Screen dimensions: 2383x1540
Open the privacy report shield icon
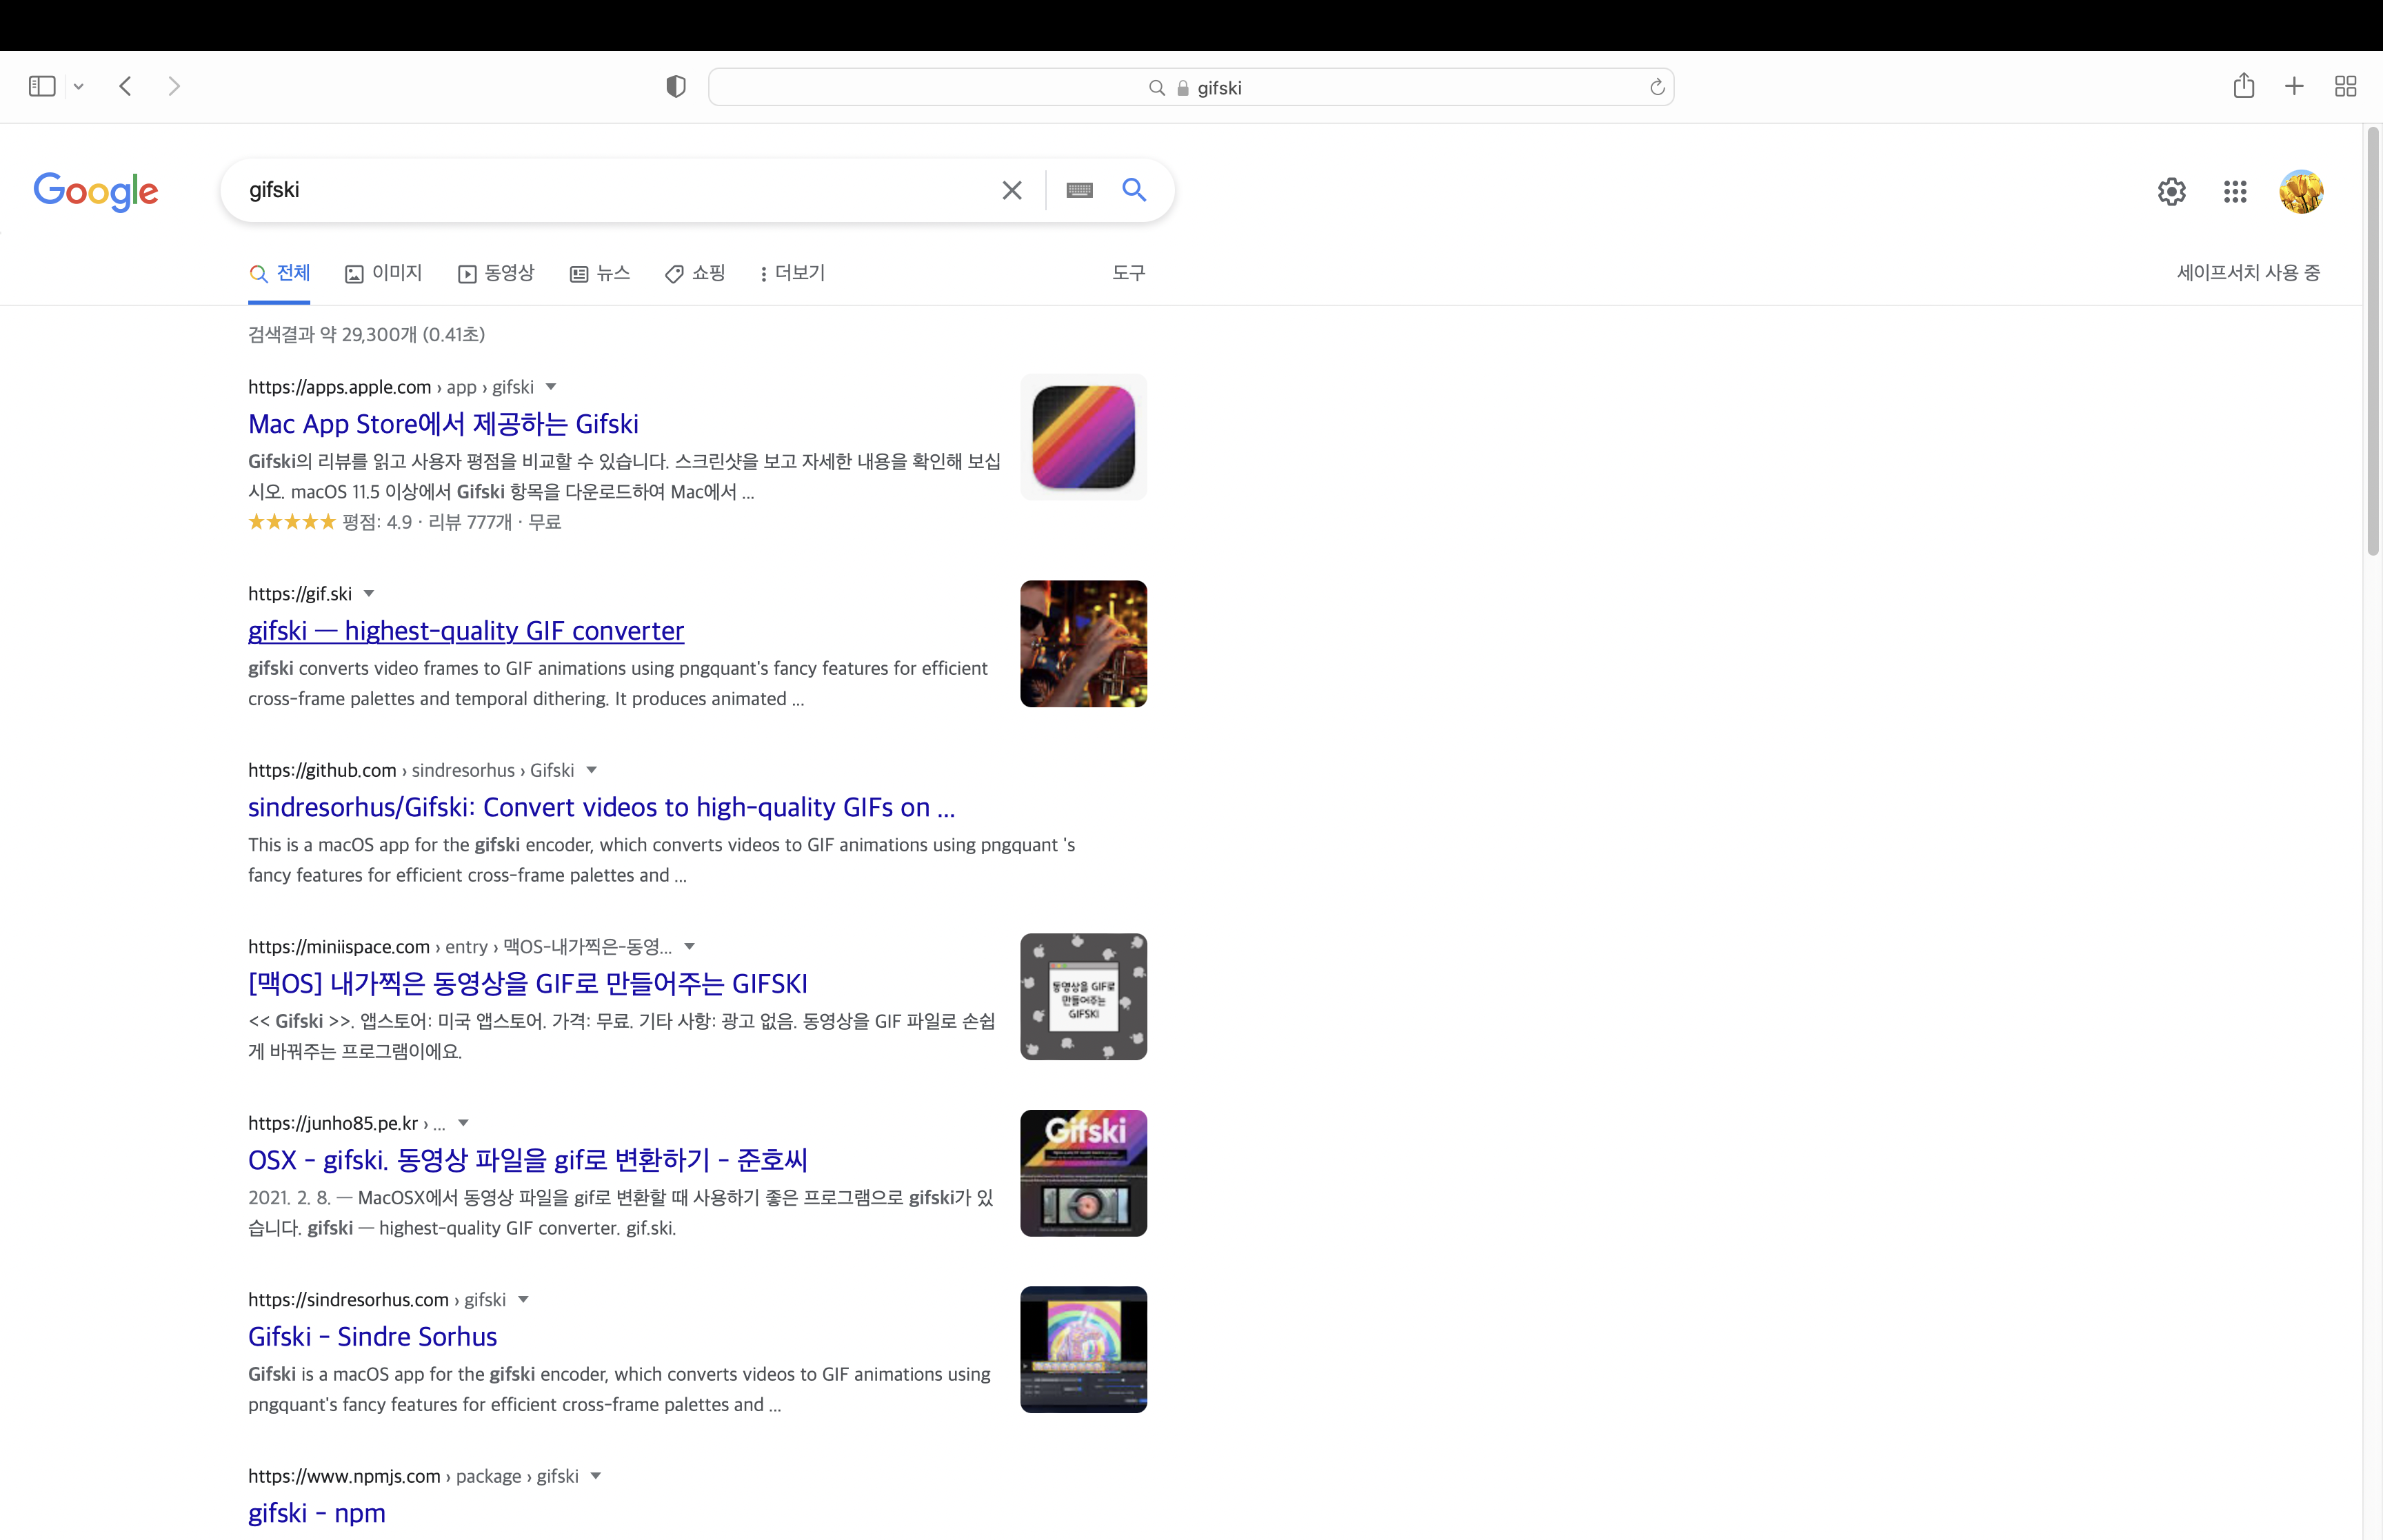pyautogui.click(x=676, y=87)
